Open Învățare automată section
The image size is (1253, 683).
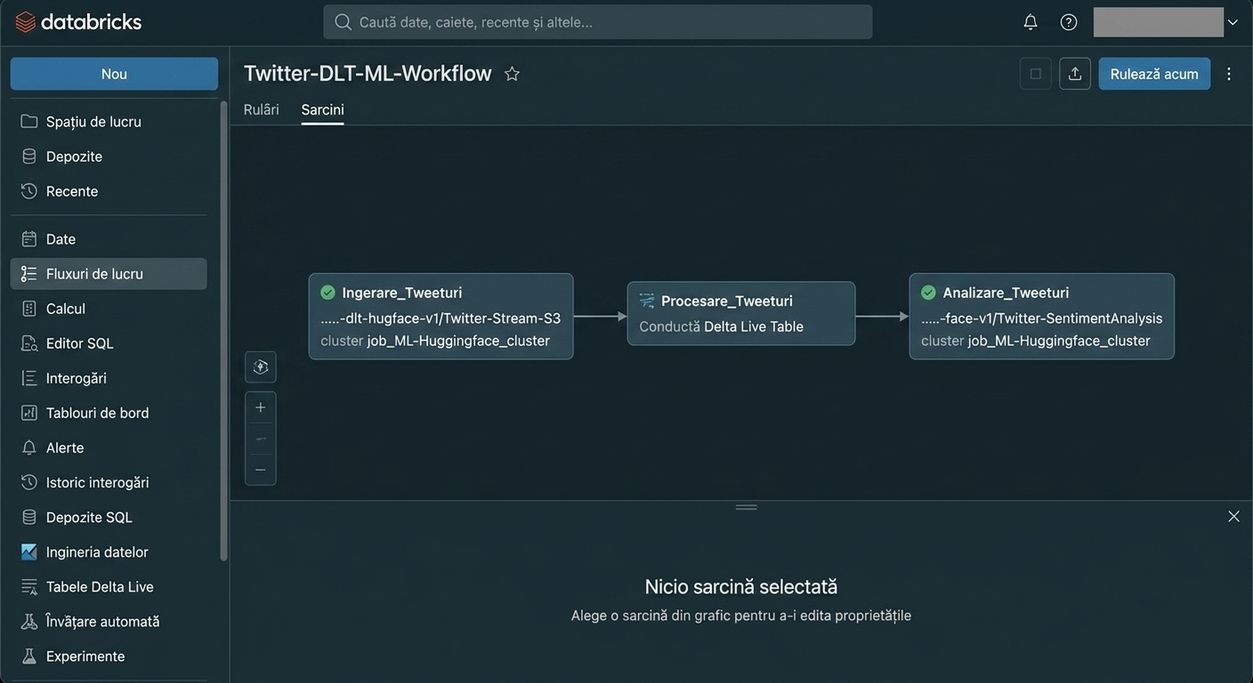[x=108, y=621]
